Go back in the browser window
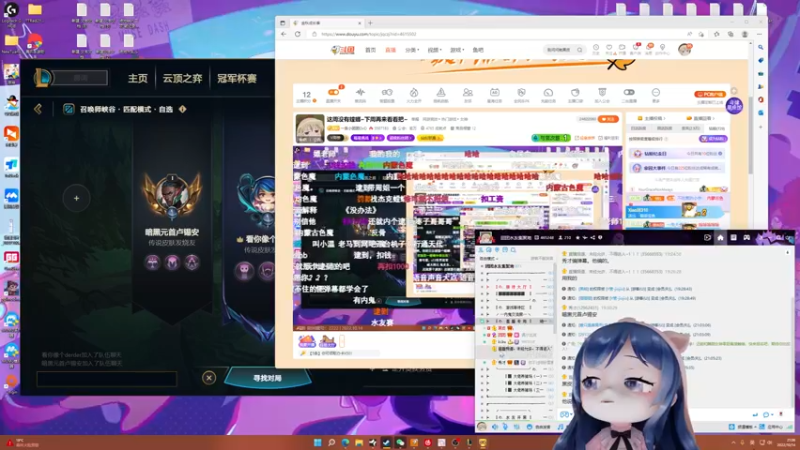Viewport: 800px width, 450px height. click(284, 34)
